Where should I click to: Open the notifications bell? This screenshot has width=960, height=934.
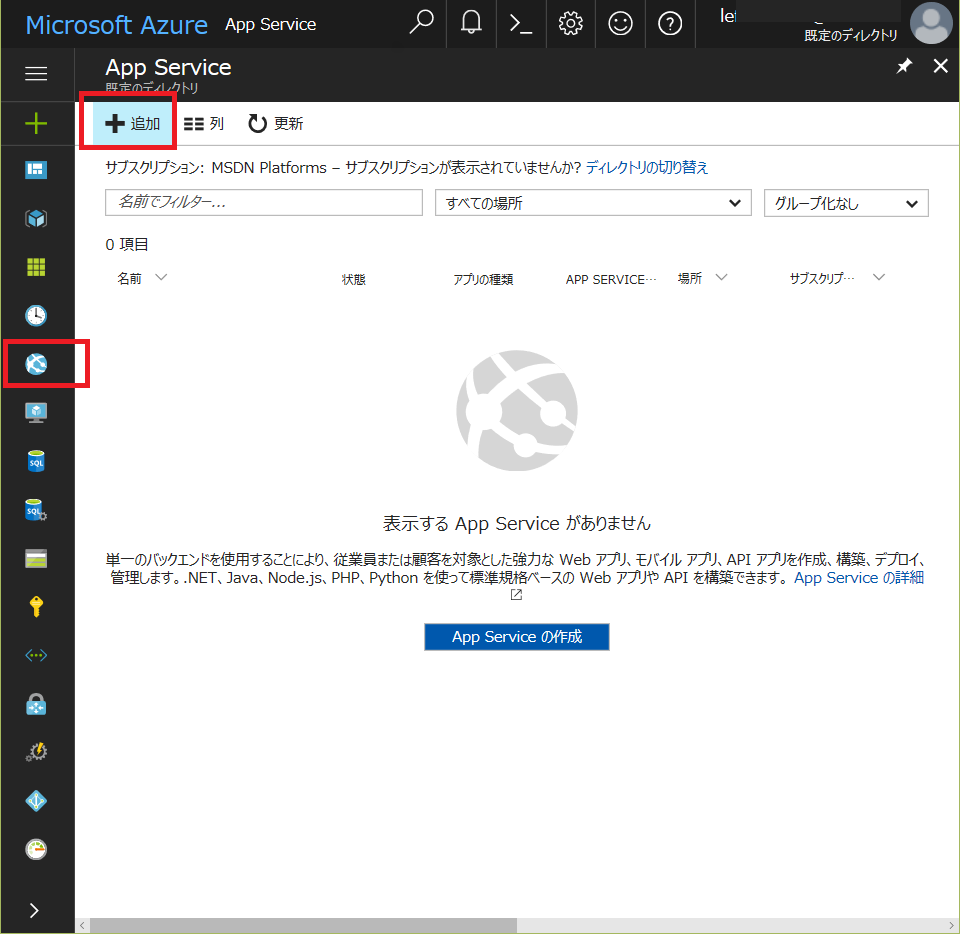[x=471, y=23]
